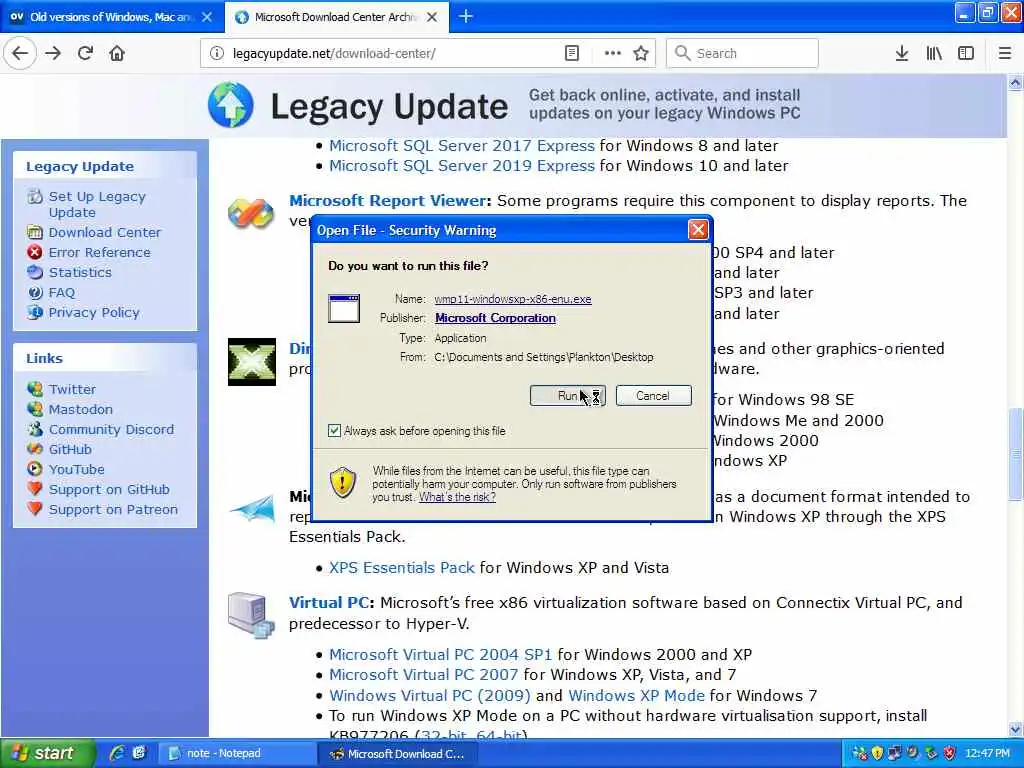Image resolution: width=1024 pixels, height=768 pixels.
Task: Click the application file icon in dialog
Action: pyautogui.click(x=344, y=308)
